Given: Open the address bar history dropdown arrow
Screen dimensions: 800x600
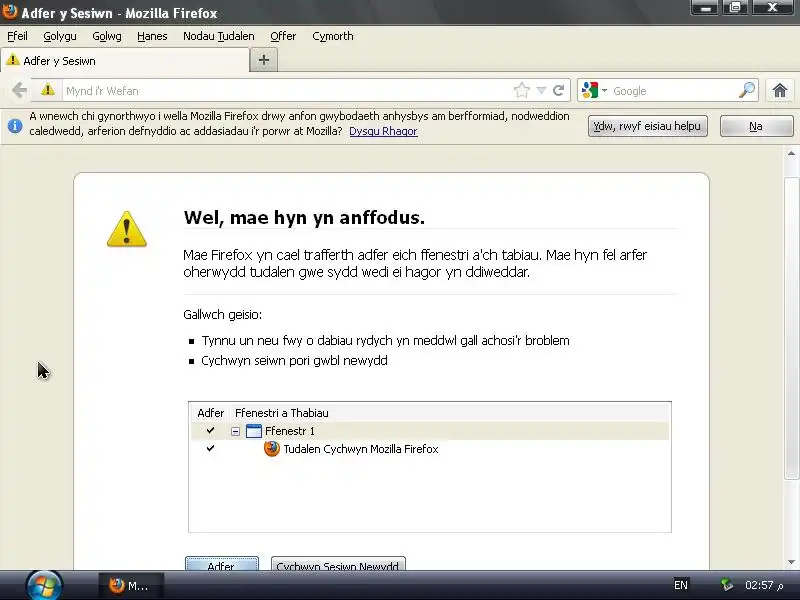Looking at the screenshot, I should (x=541, y=91).
